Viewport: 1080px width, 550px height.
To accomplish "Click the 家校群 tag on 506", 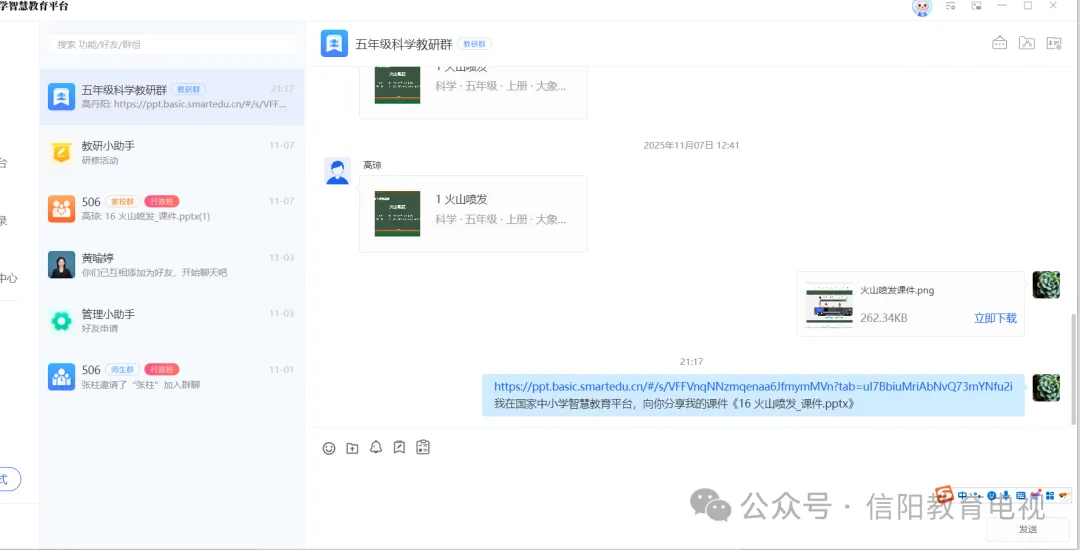I will tap(123, 202).
